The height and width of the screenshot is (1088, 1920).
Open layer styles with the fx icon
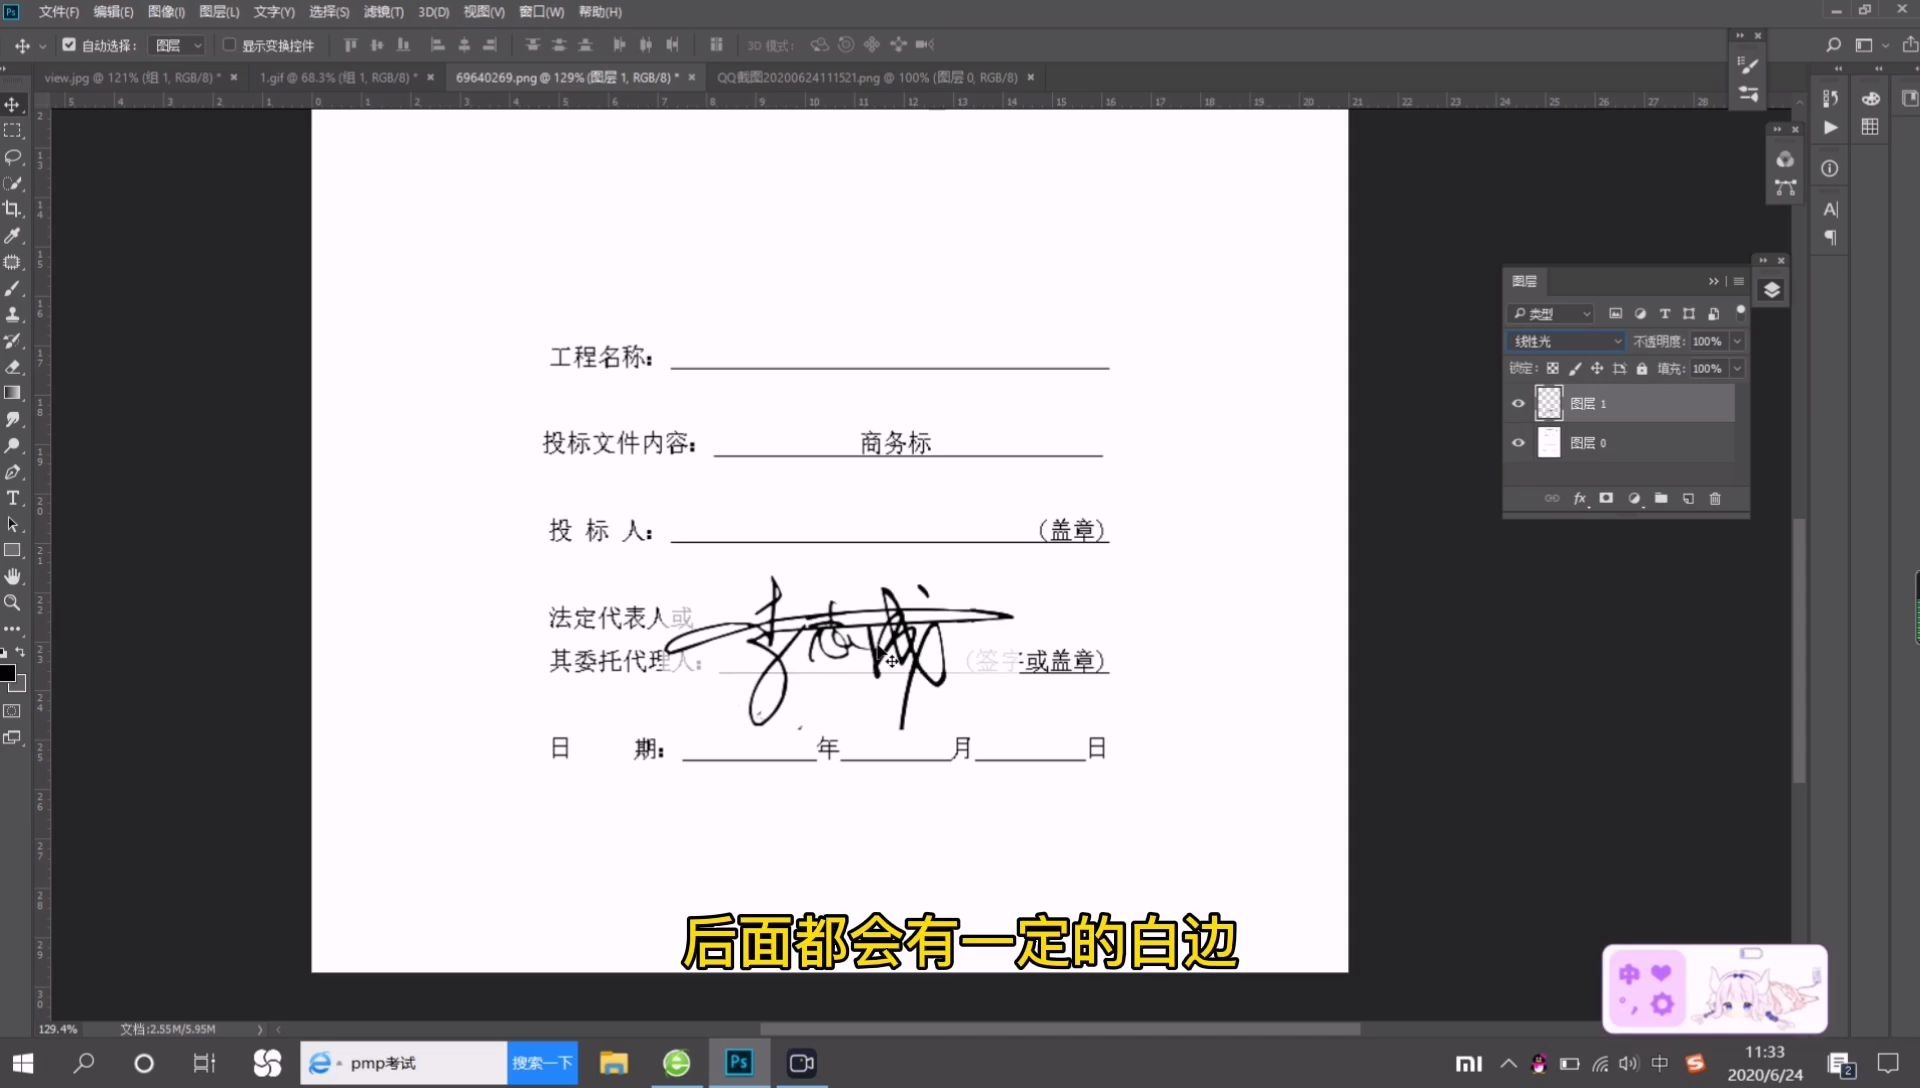click(x=1580, y=498)
